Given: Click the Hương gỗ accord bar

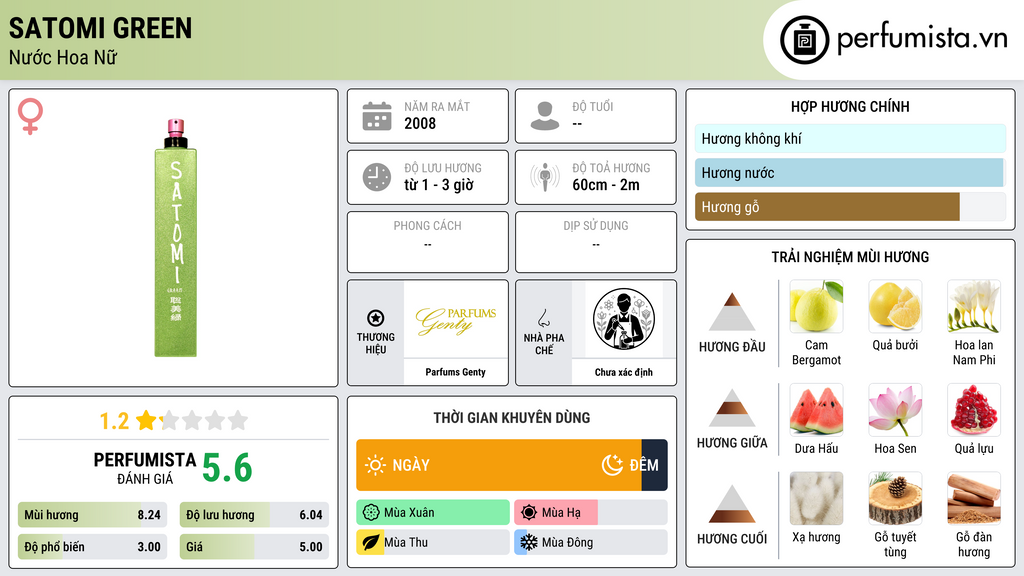Looking at the screenshot, I should click(x=850, y=206).
